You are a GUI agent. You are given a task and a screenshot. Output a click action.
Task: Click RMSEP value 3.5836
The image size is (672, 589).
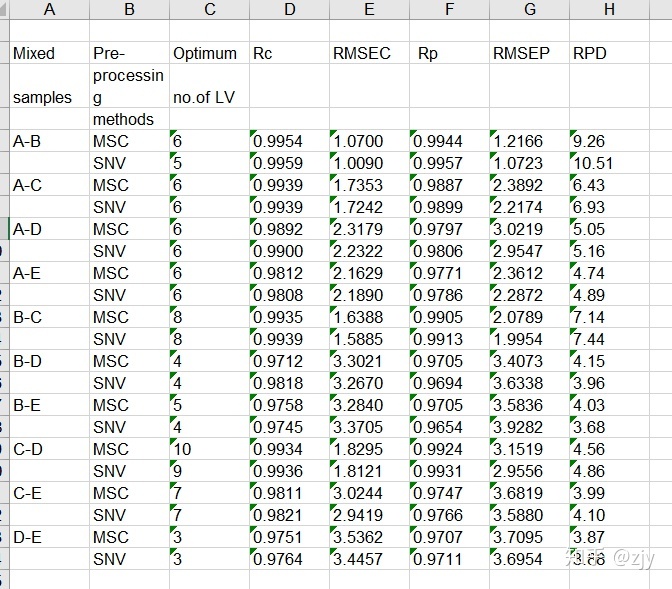(x=530, y=405)
